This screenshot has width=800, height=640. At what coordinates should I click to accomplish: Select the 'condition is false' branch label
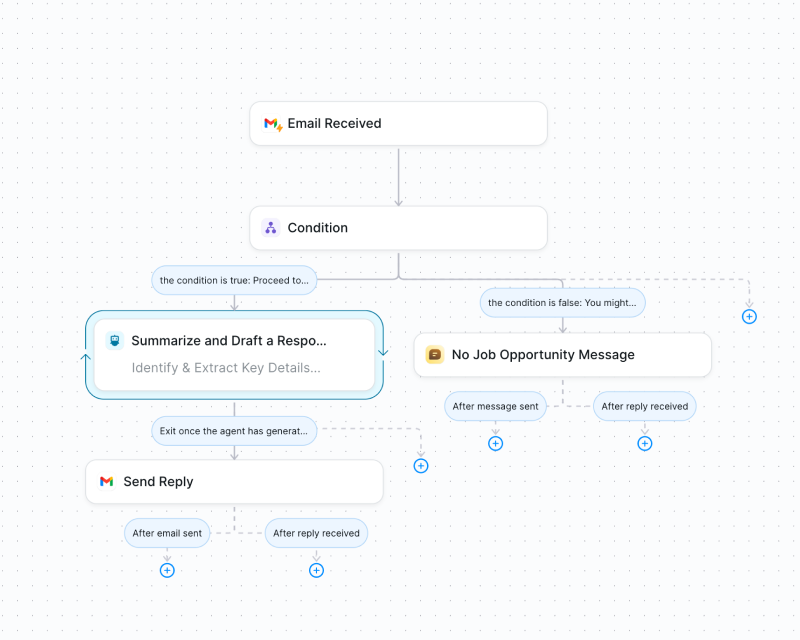pos(562,303)
